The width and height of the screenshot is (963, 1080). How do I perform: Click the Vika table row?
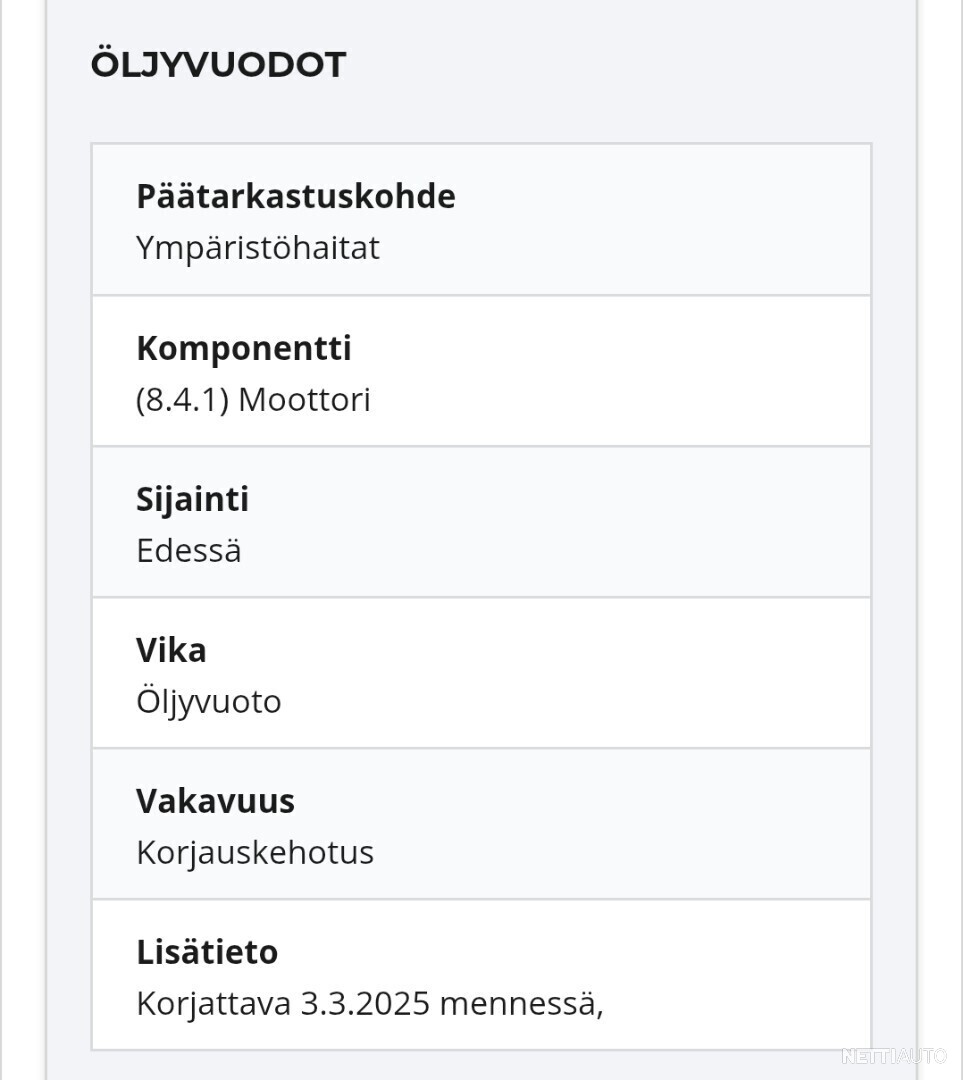tap(482, 673)
